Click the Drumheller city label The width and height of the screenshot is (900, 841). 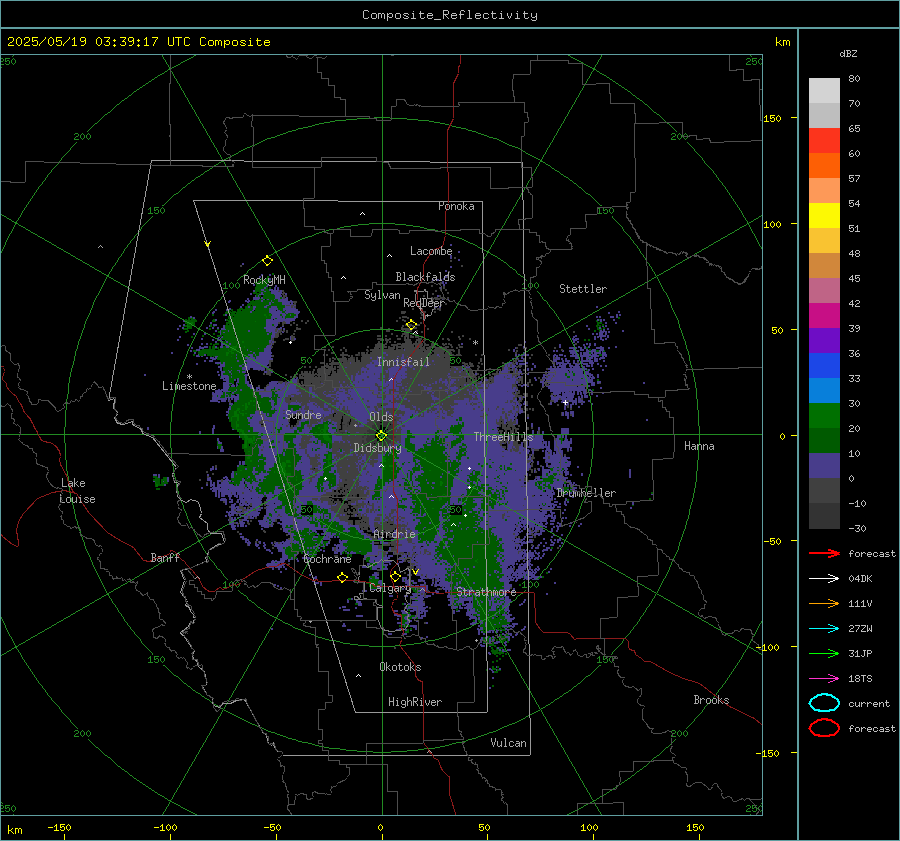click(586, 493)
